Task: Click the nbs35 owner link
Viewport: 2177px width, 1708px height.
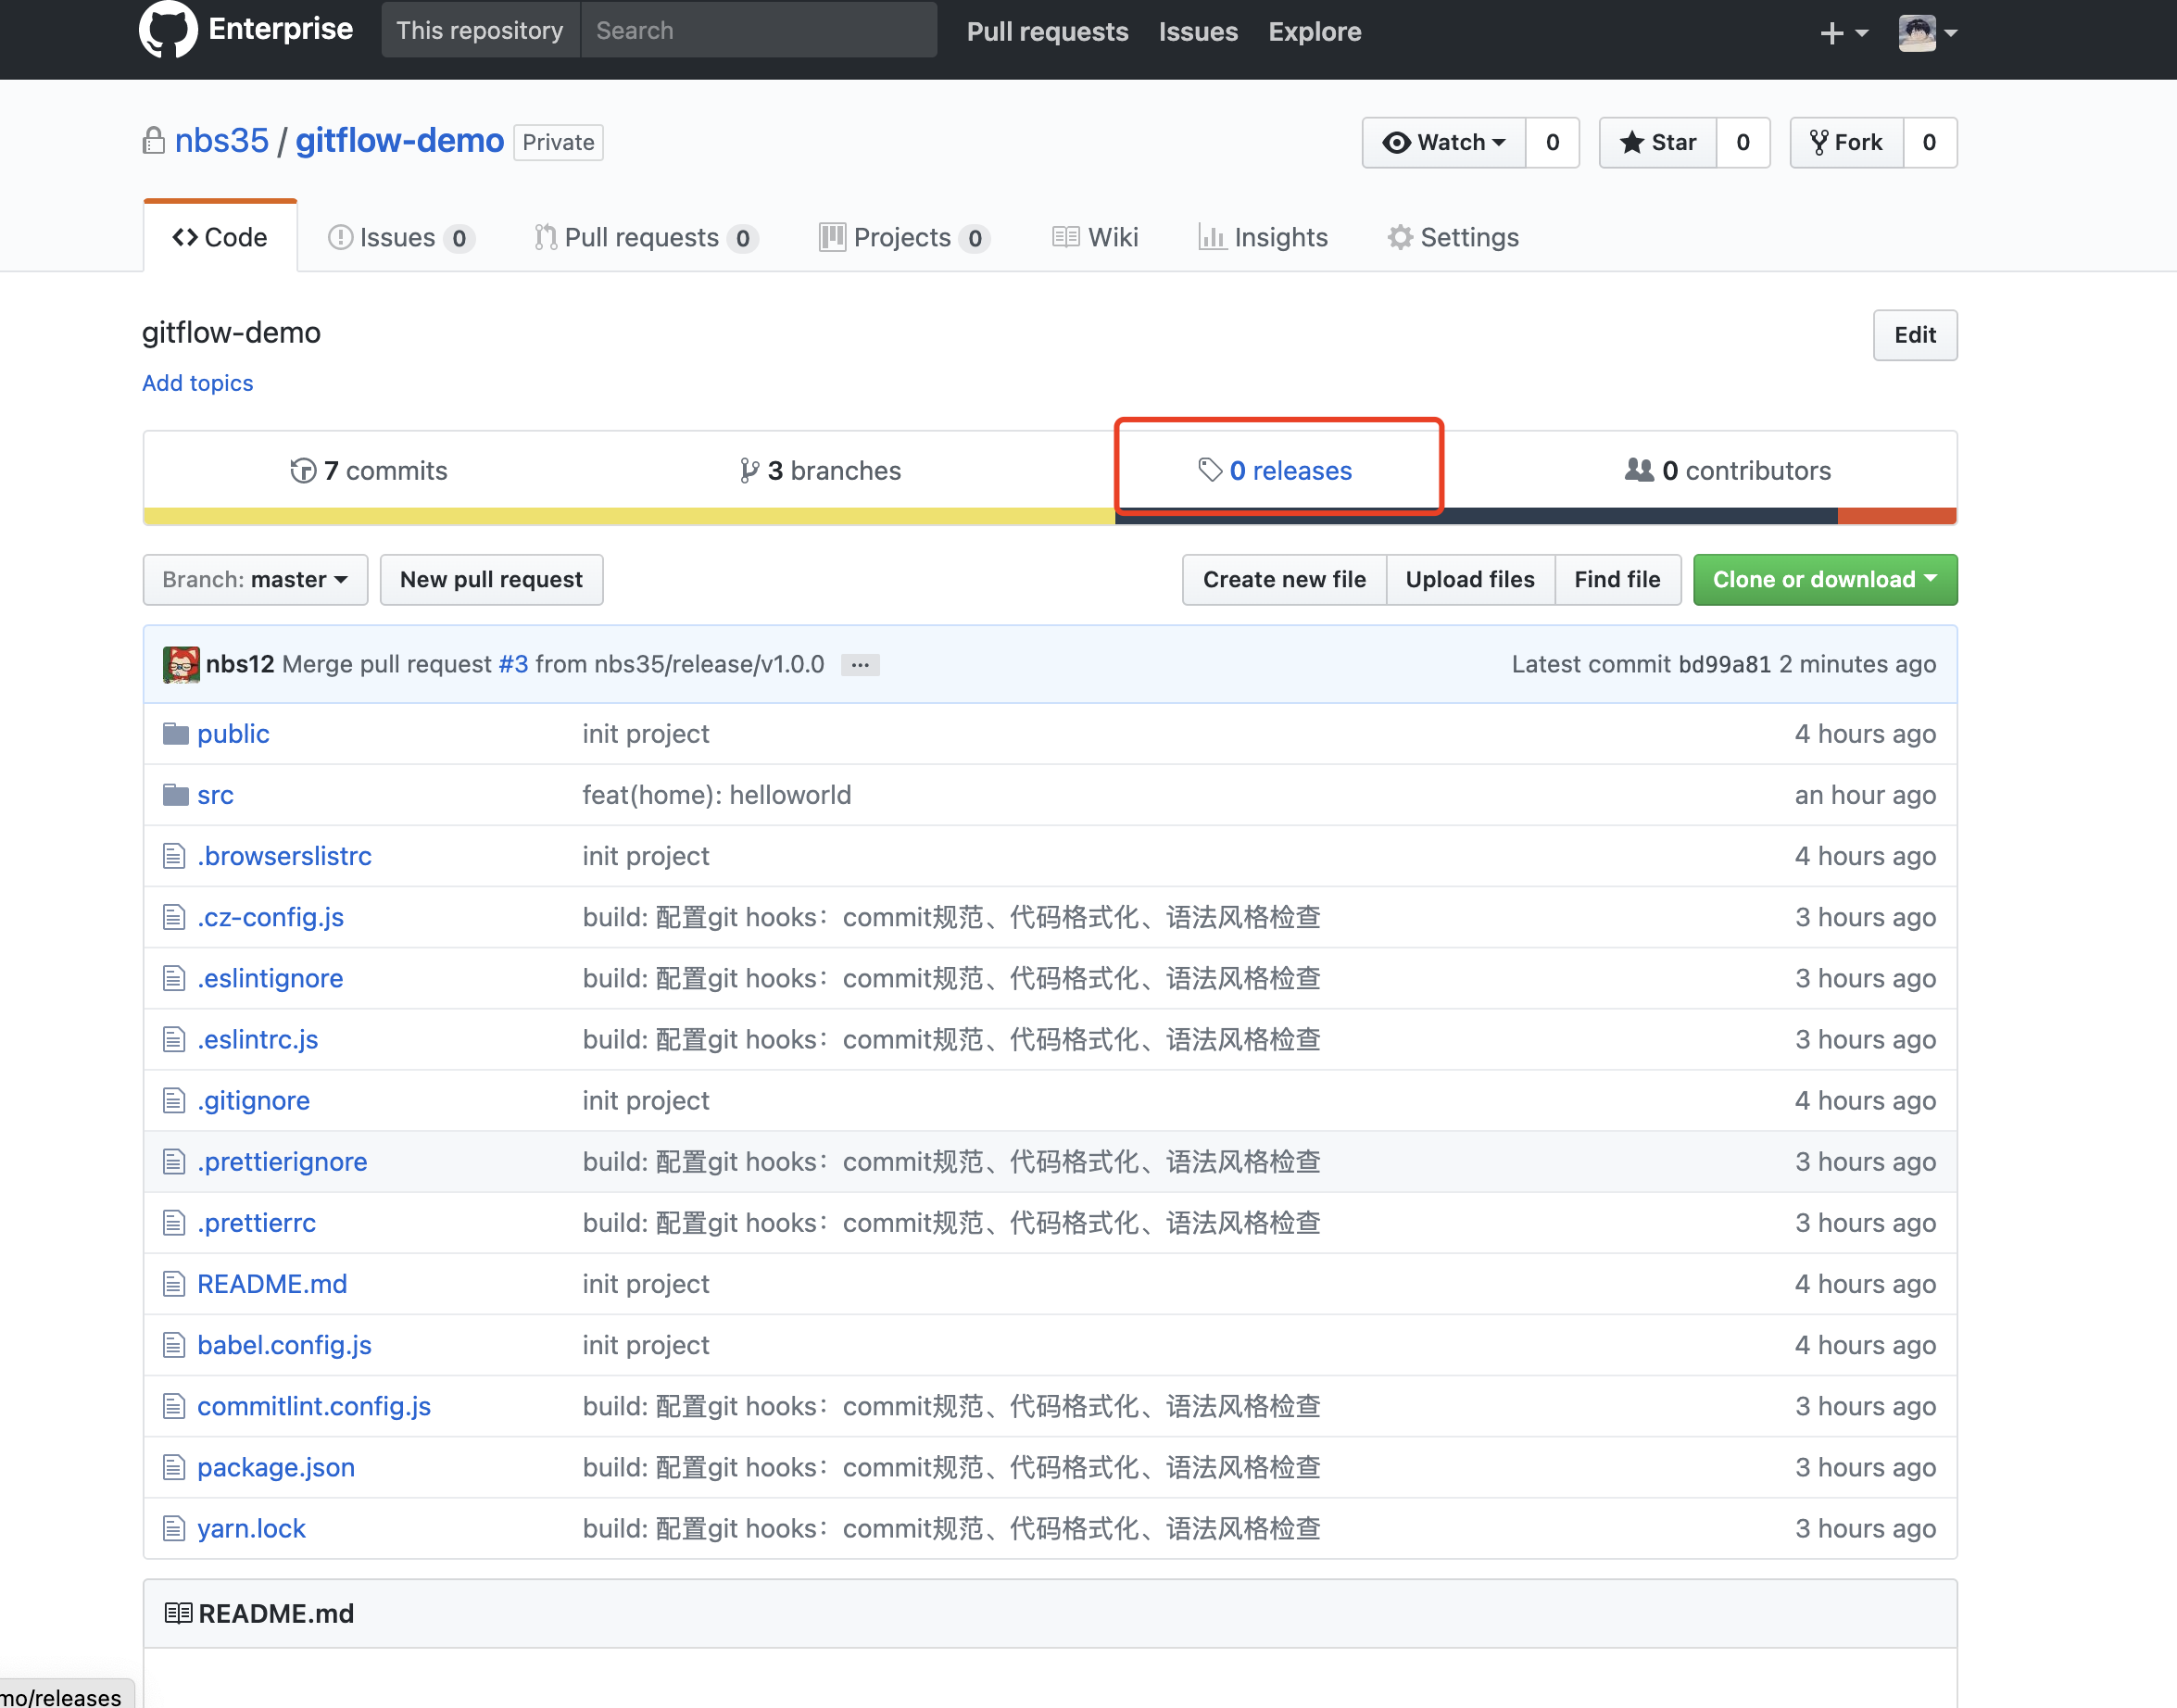Action: coord(221,141)
